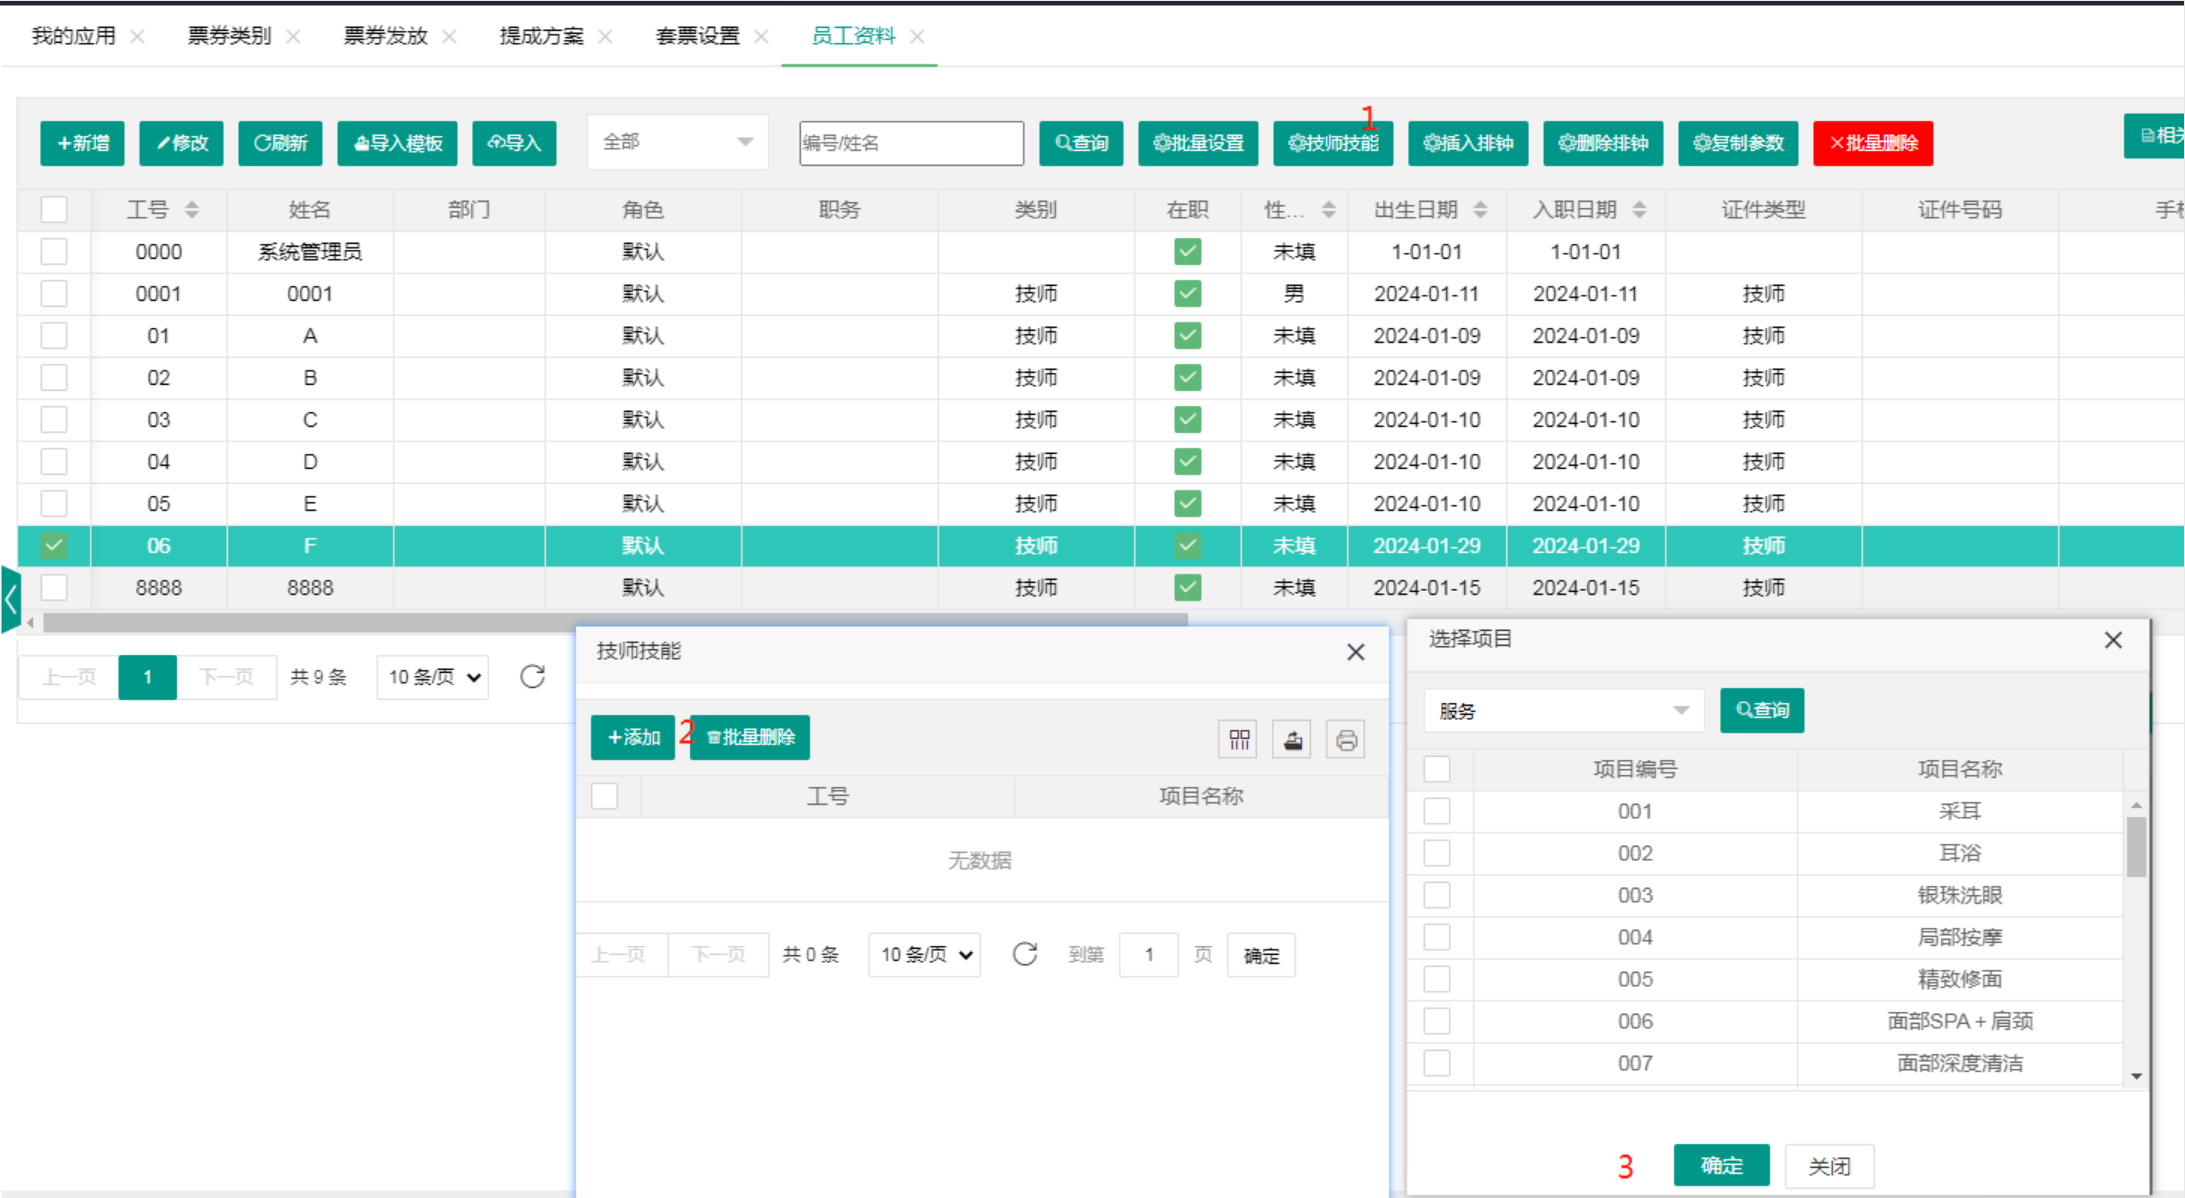Click the 修改 edit button

point(181,143)
